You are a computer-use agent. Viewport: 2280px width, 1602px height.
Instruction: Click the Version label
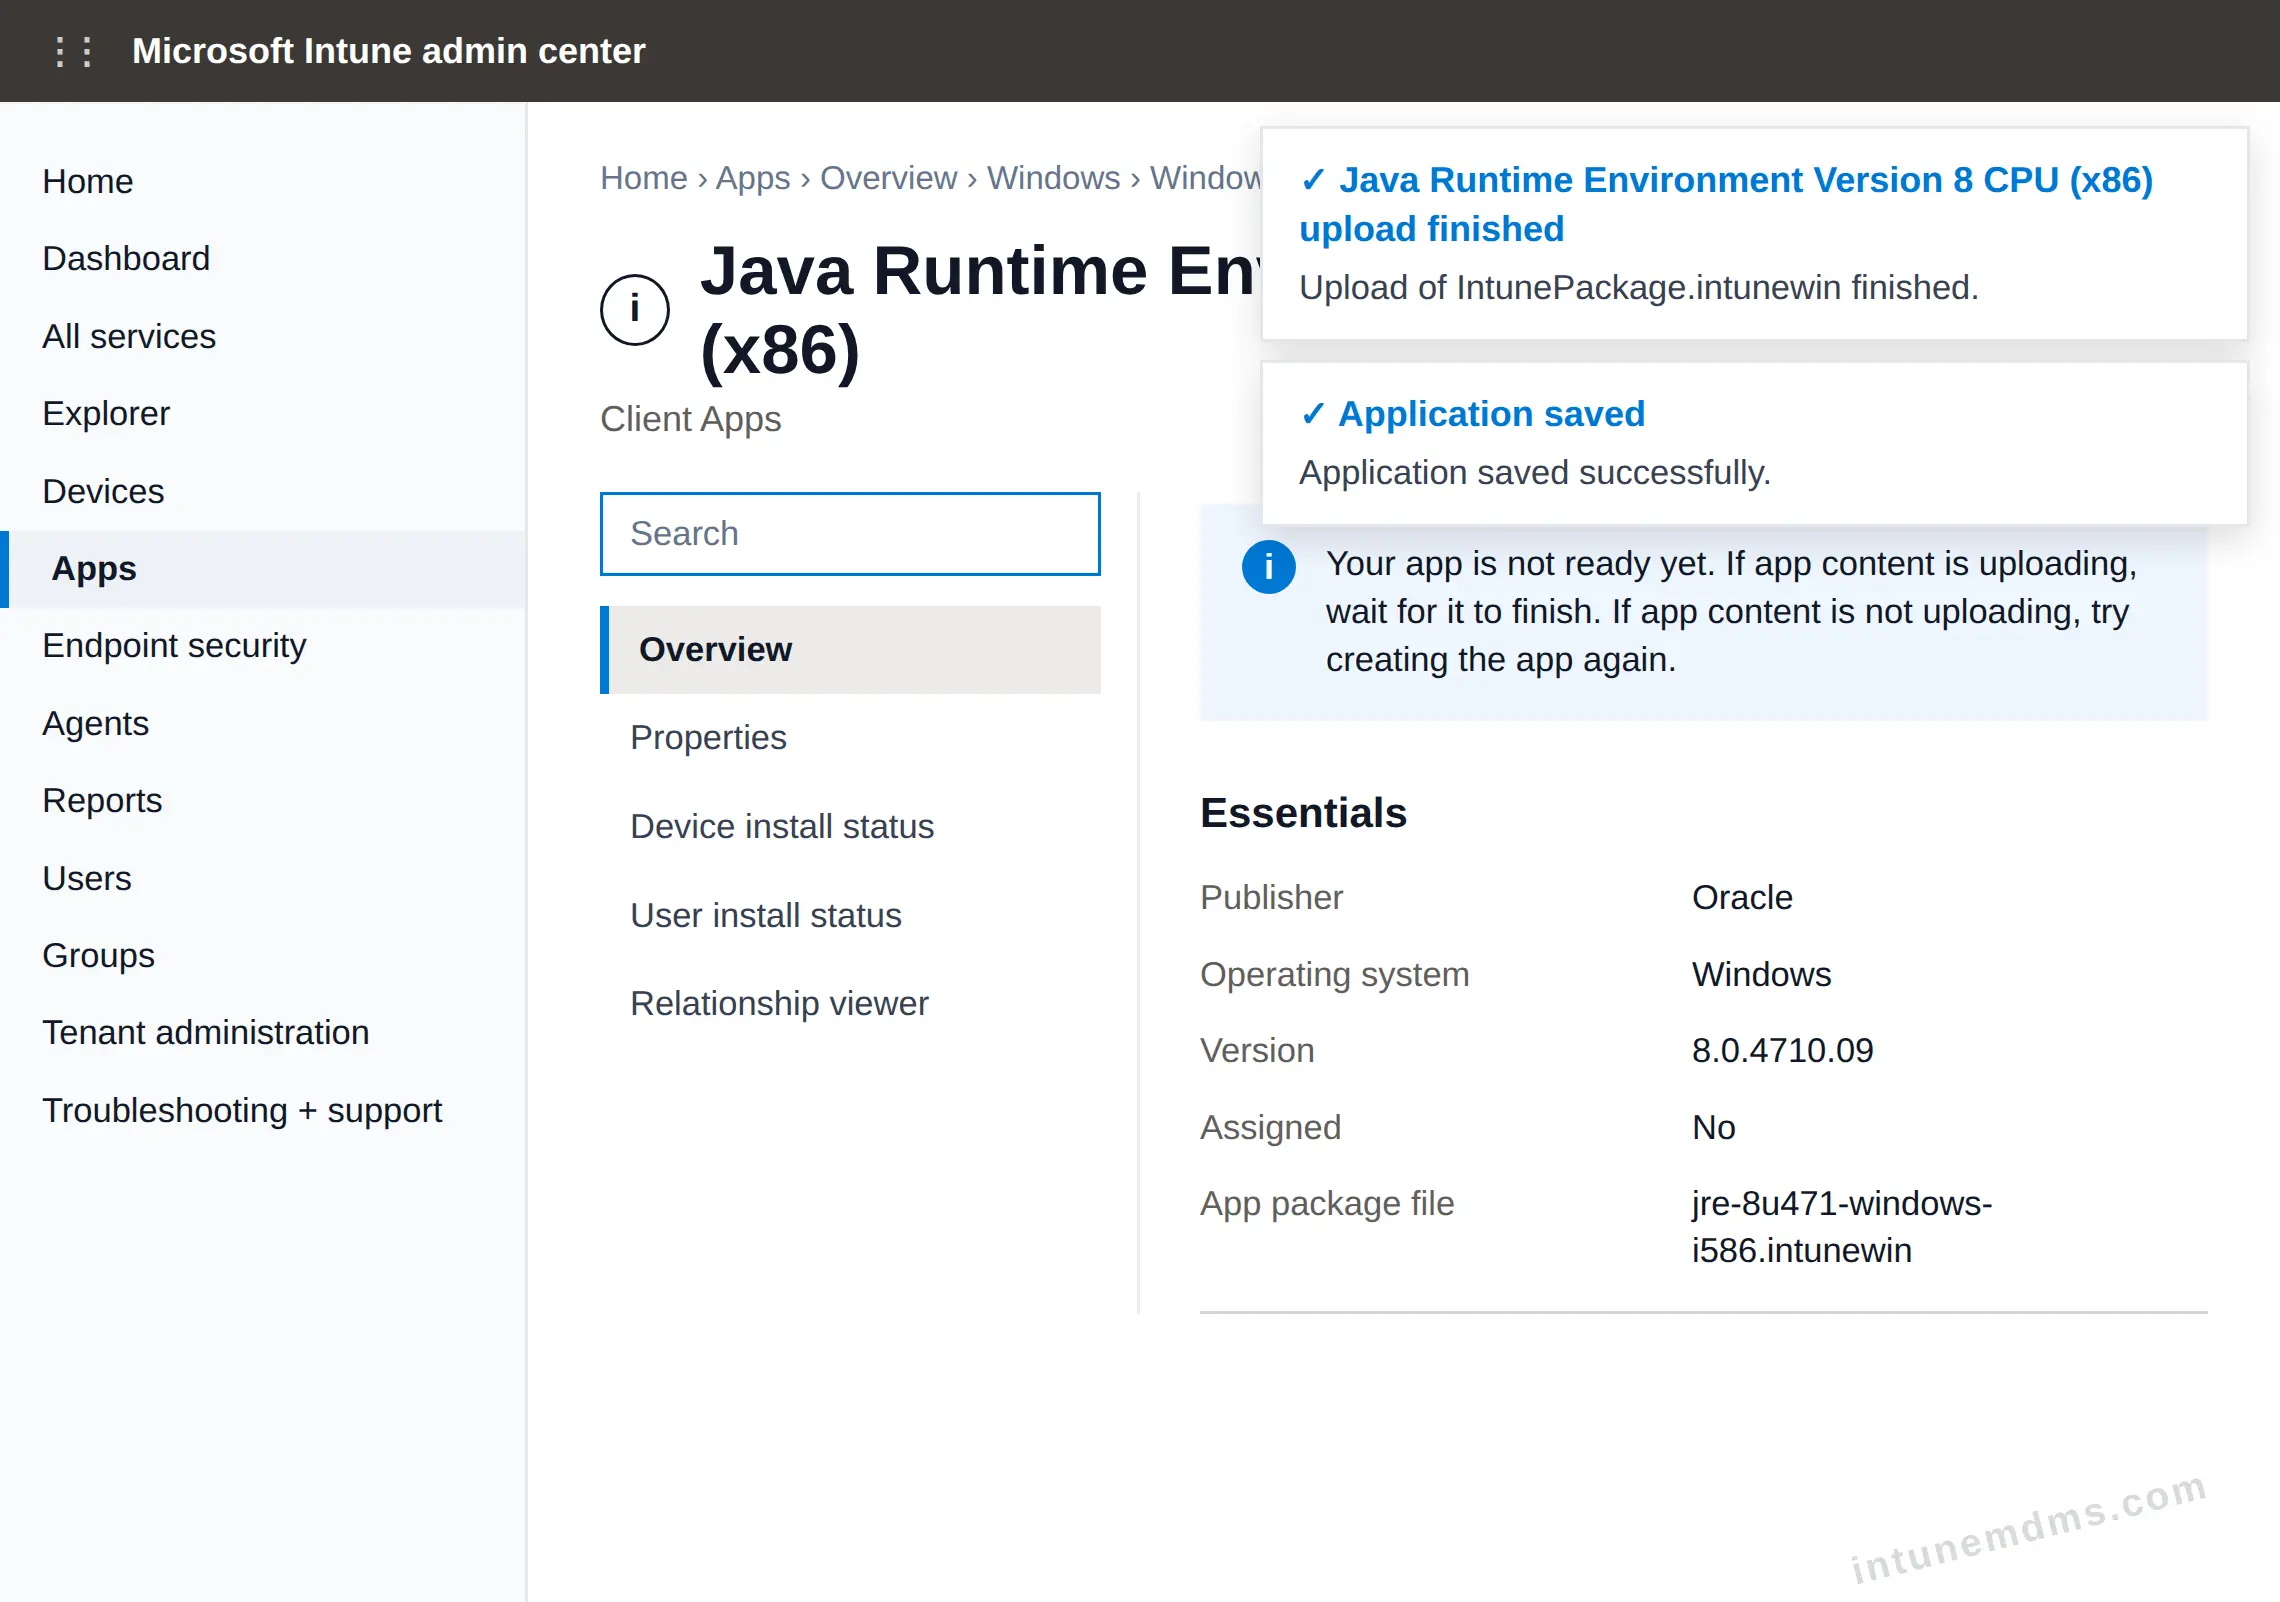1257,1050
